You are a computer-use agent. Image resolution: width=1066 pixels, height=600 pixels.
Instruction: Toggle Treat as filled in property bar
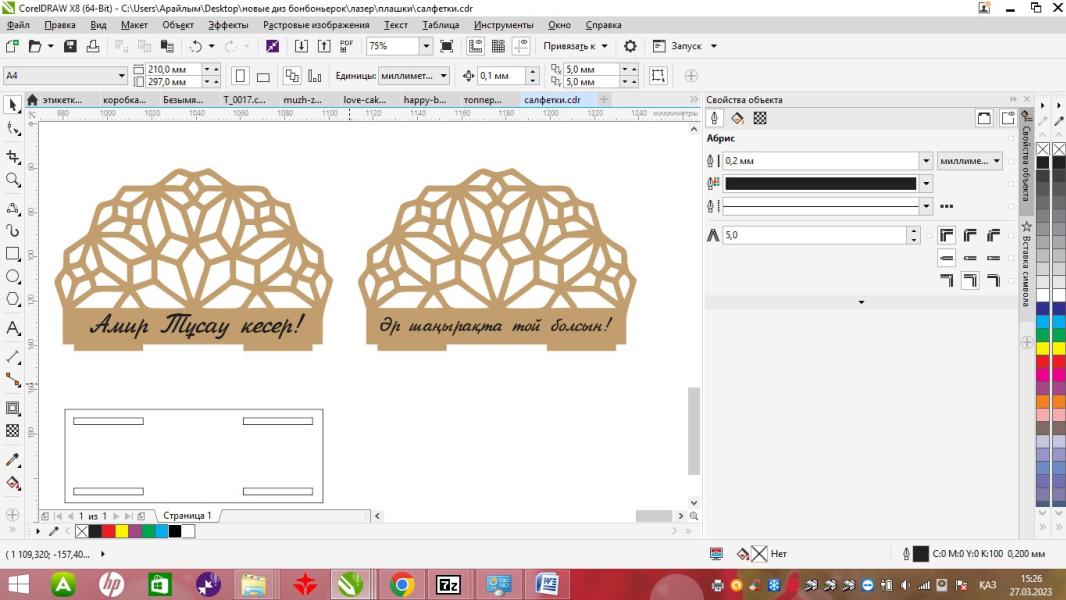tap(658, 75)
